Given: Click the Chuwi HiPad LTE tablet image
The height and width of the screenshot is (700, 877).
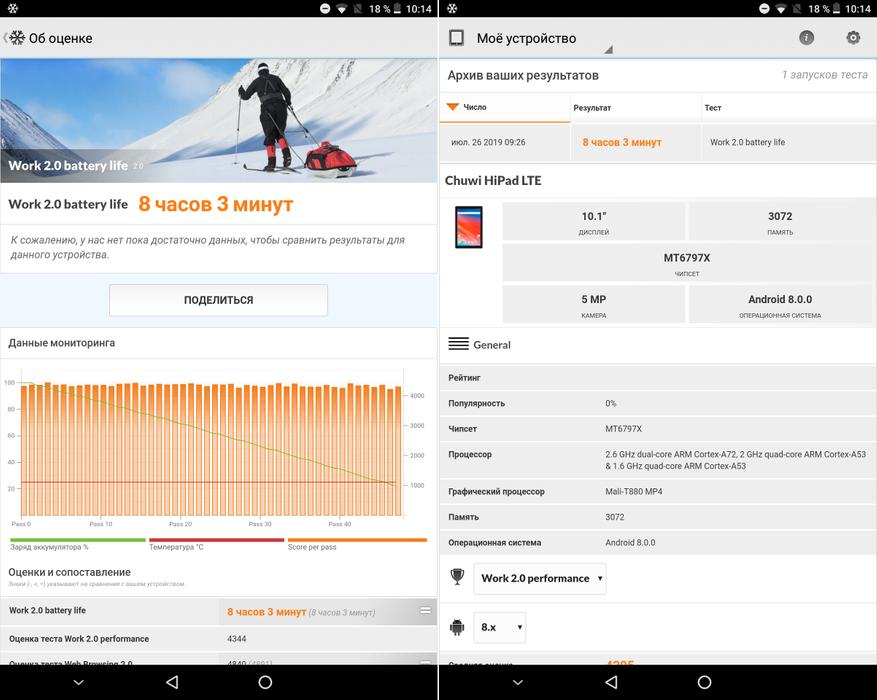Looking at the screenshot, I should (x=468, y=227).
